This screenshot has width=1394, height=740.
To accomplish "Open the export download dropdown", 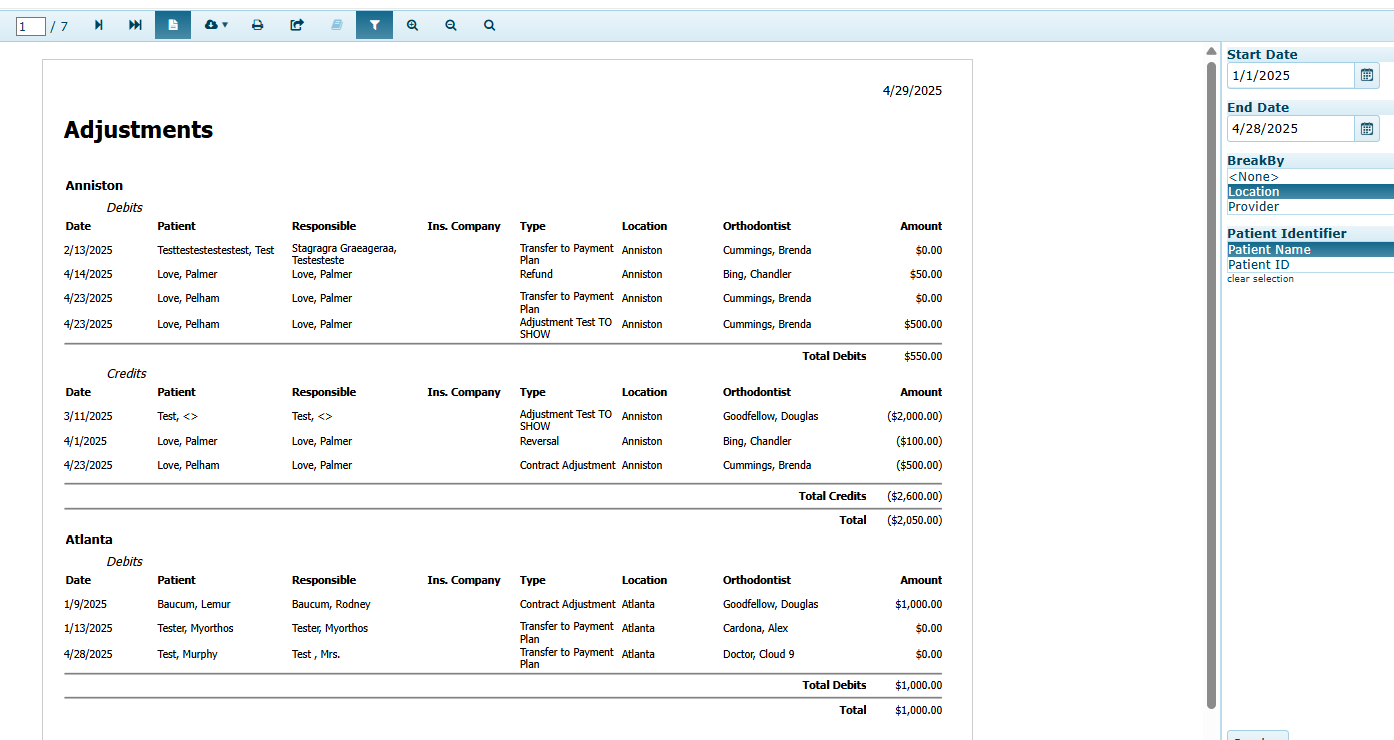I will [216, 25].
